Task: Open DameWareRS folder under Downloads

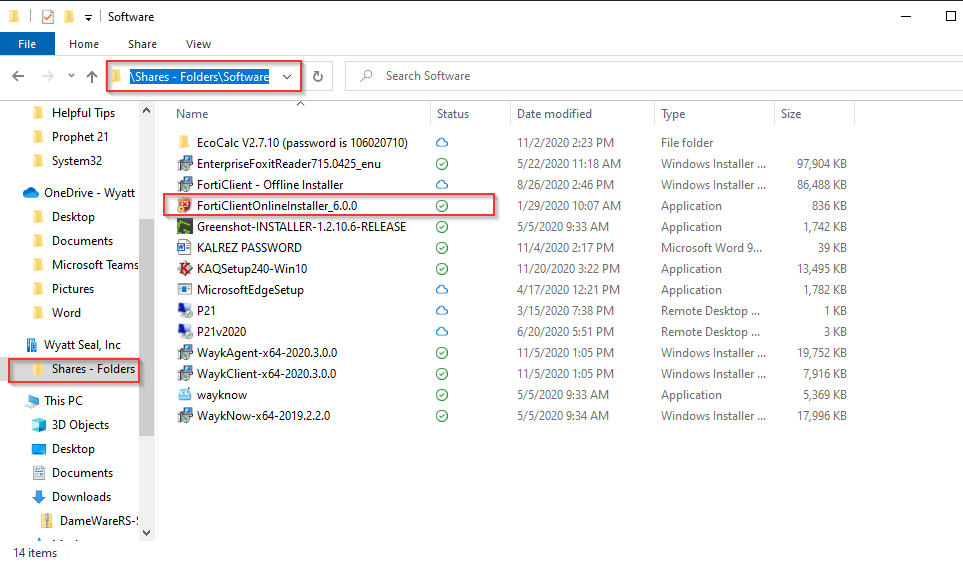Action: point(98,521)
